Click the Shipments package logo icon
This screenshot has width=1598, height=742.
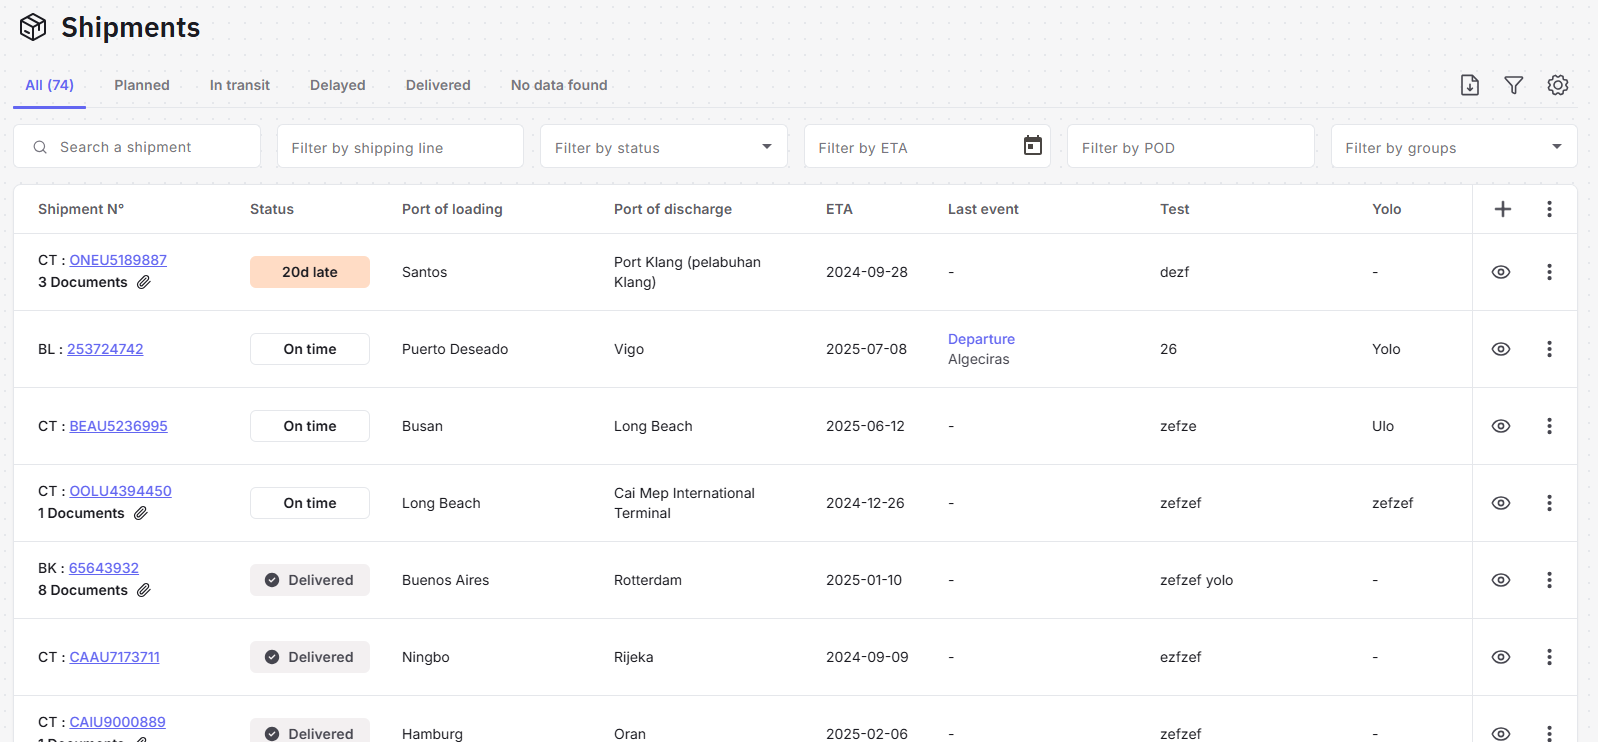33,27
